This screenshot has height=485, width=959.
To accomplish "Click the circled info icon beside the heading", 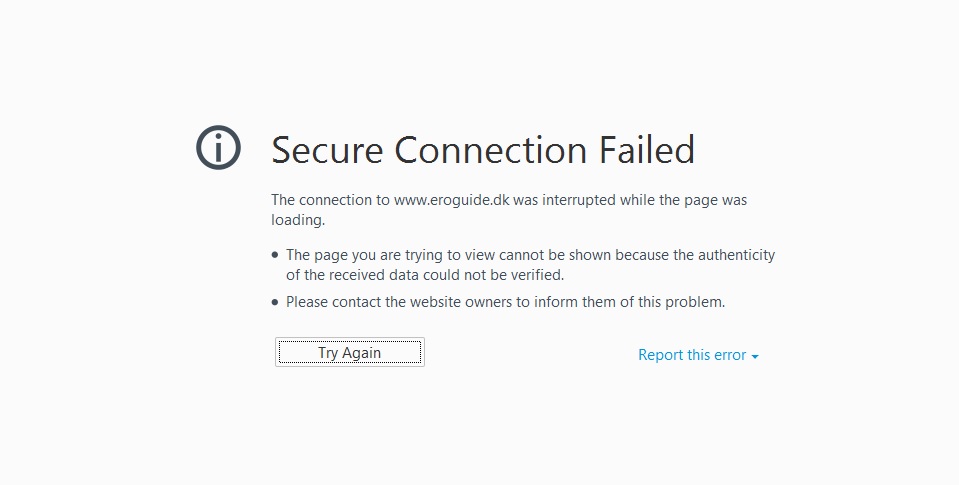I will point(218,147).
